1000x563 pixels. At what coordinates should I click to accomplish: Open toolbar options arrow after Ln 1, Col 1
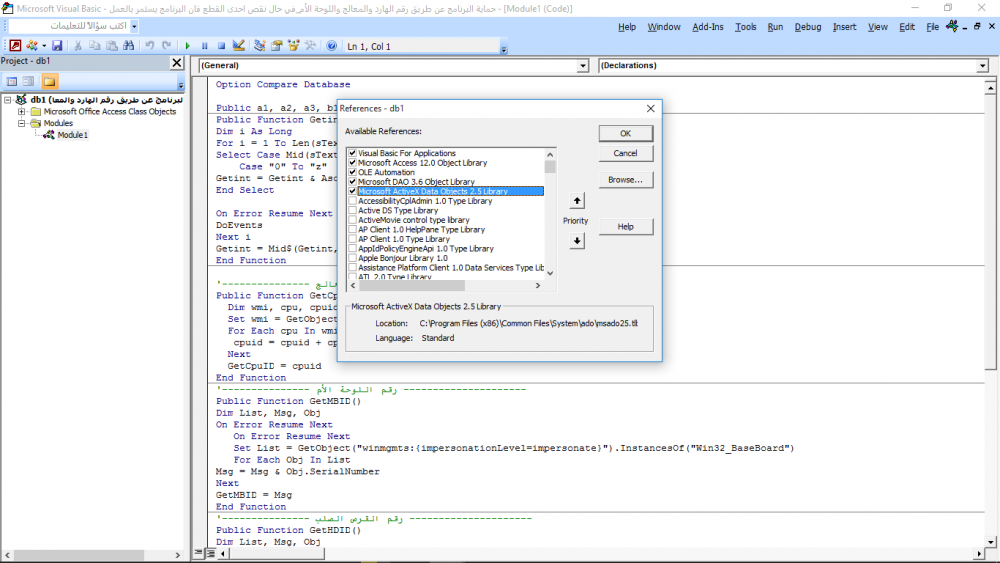(x=503, y=49)
